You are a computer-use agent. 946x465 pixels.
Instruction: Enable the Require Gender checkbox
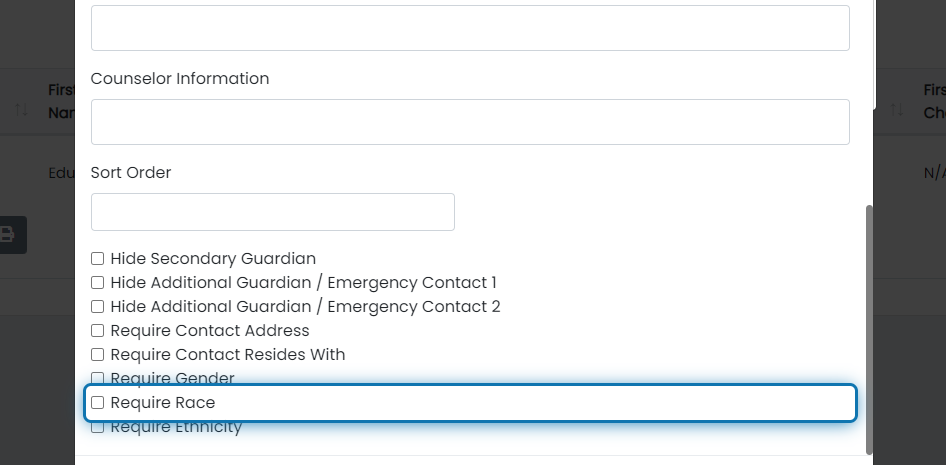pos(98,378)
